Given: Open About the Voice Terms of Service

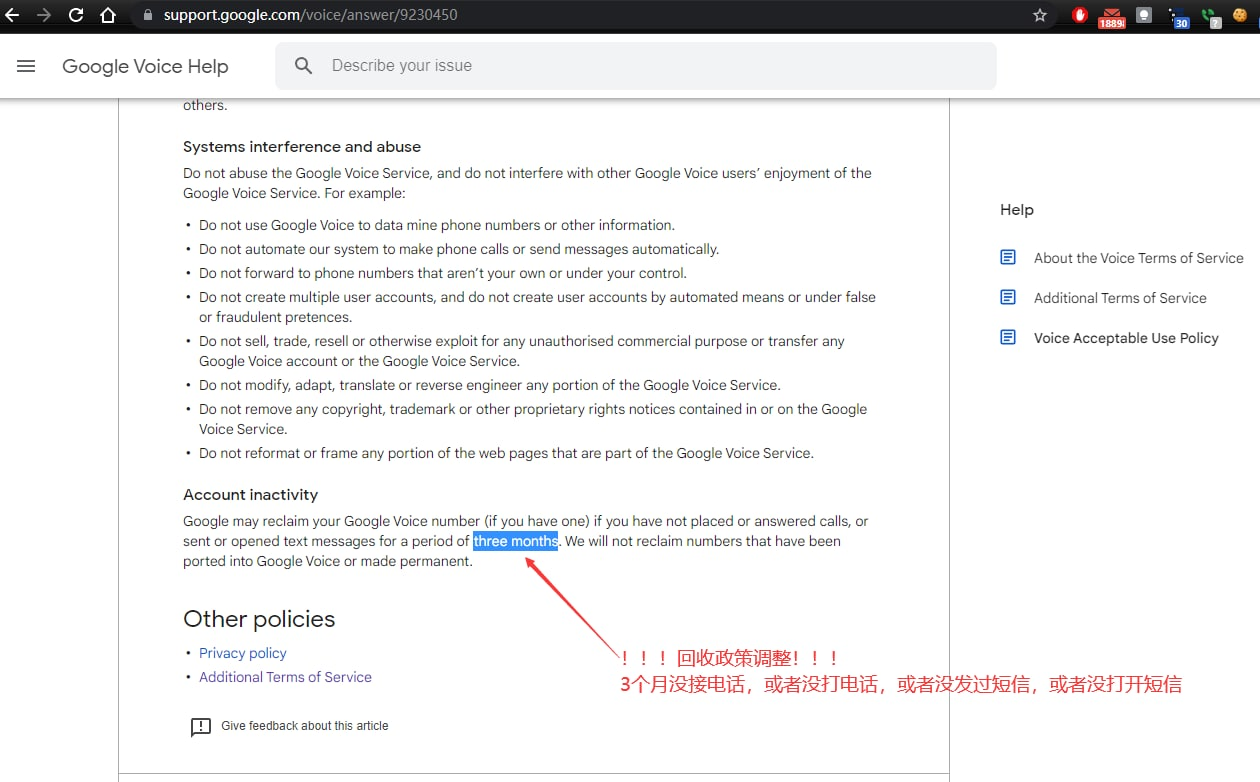Looking at the screenshot, I should point(1139,258).
